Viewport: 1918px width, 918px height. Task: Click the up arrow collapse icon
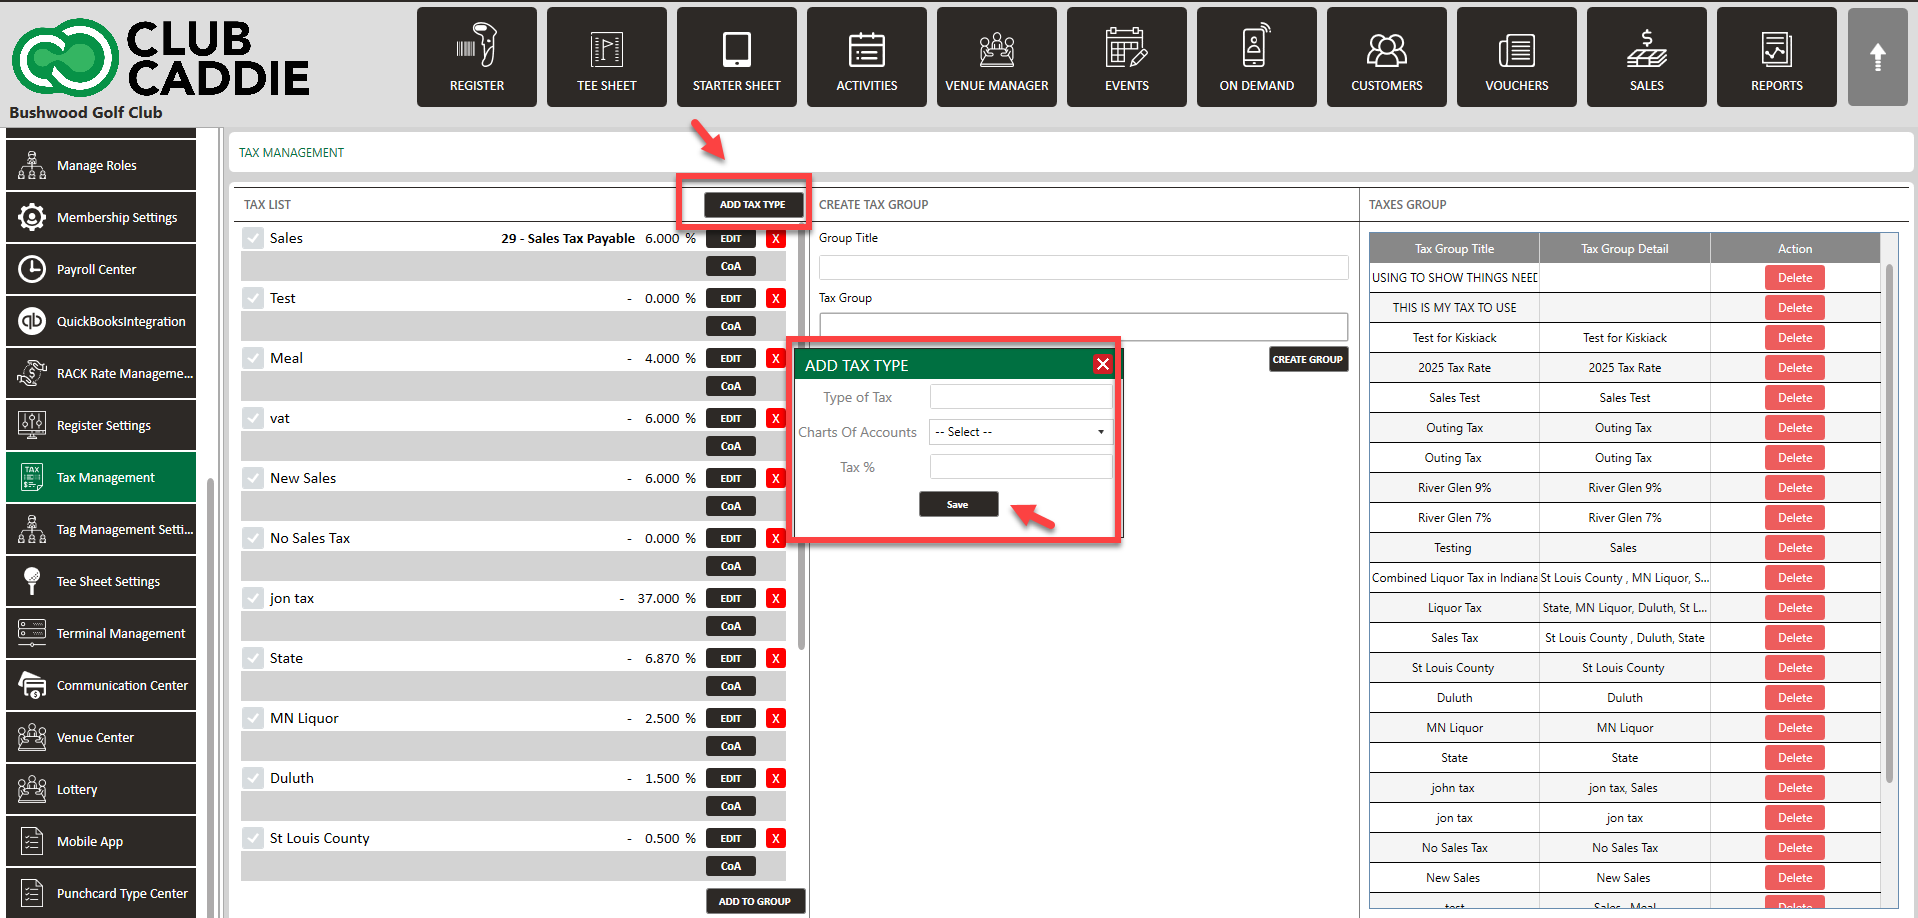click(x=1877, y=57)
